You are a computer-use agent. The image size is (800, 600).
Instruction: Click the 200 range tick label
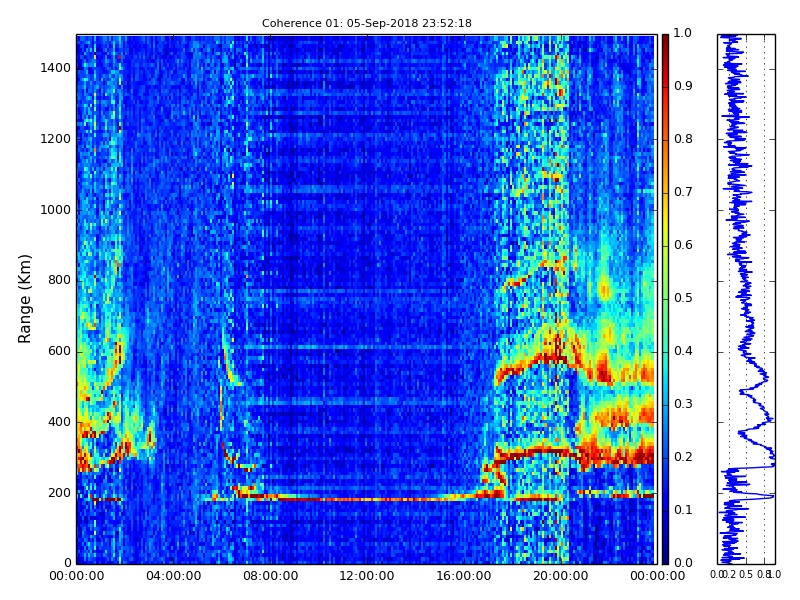(59, 493)
